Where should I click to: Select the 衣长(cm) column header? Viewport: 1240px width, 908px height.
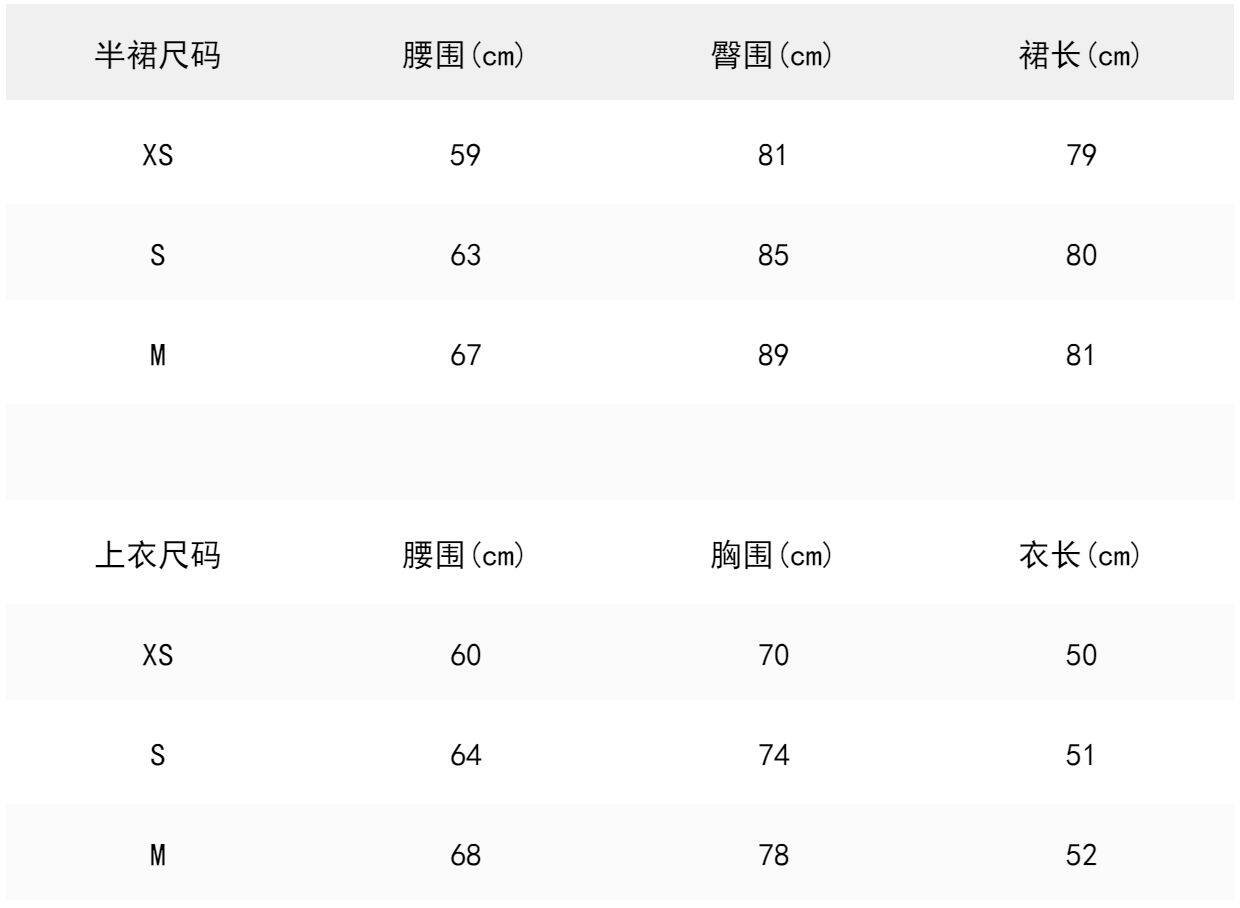[x=1079, y=557]
